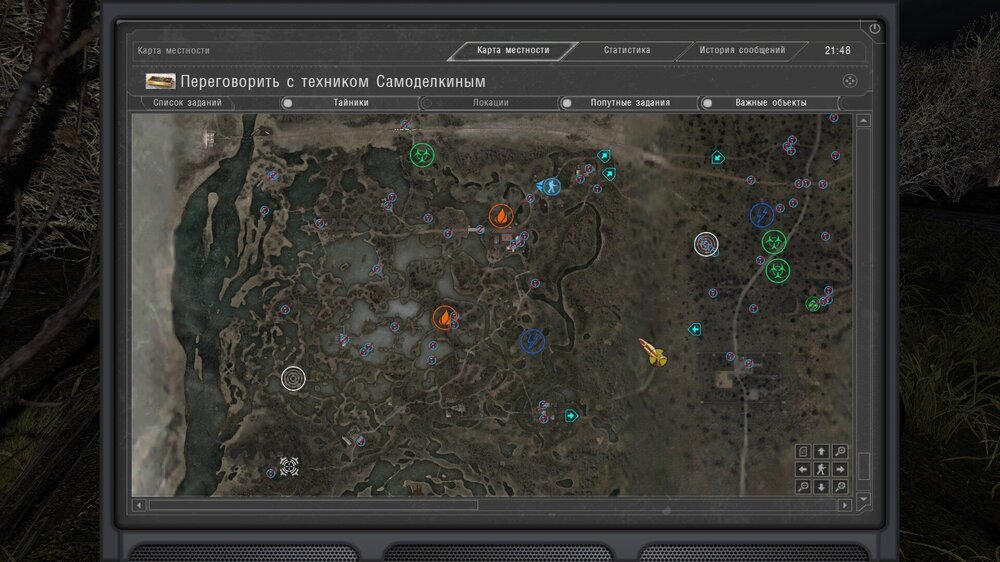Click the horizontal scrollbar thumb
The height and width of the screenshot is (562, 1000).
coord(312,505)
